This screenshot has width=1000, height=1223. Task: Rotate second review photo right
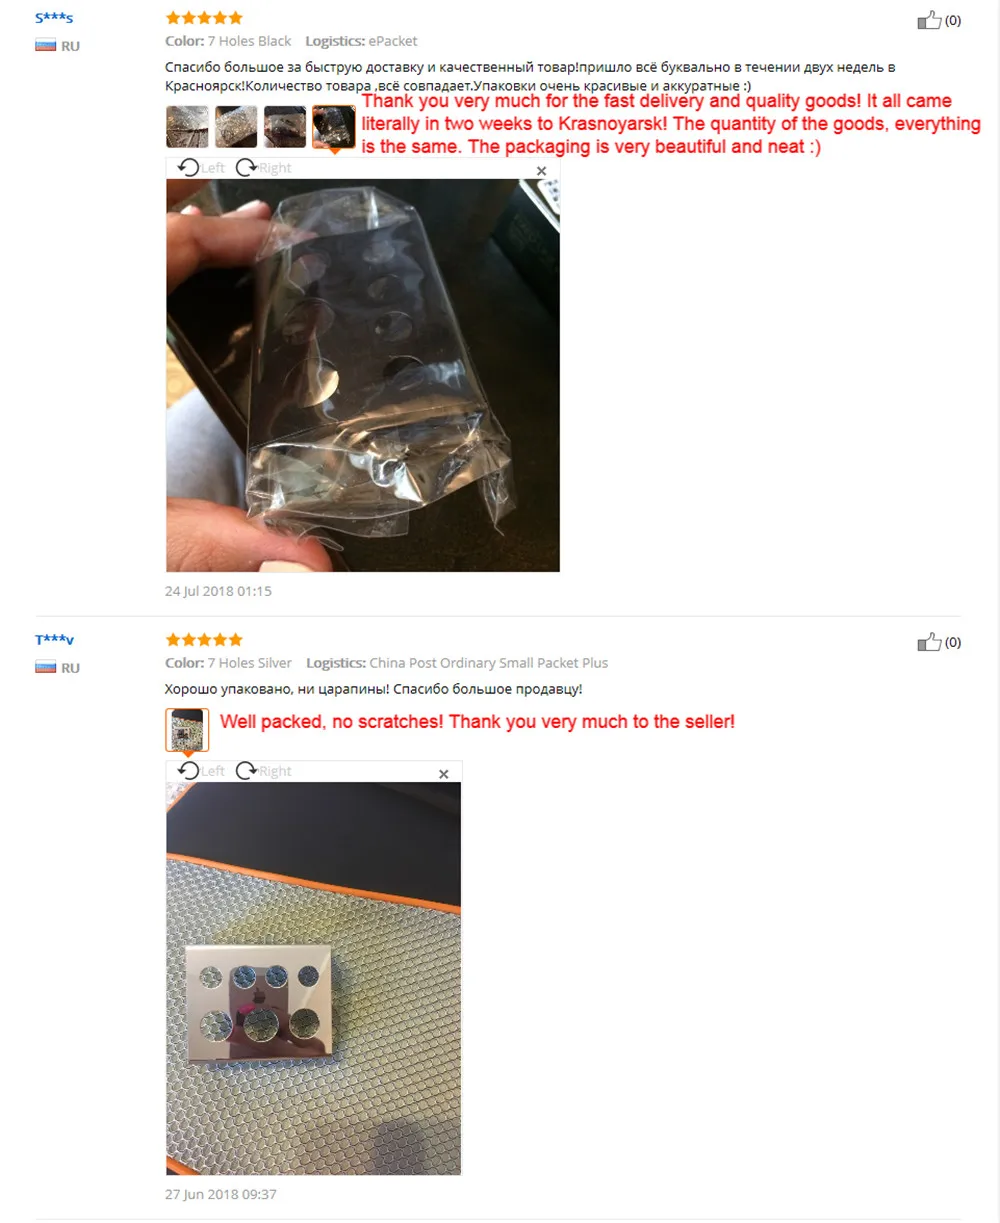264,771
